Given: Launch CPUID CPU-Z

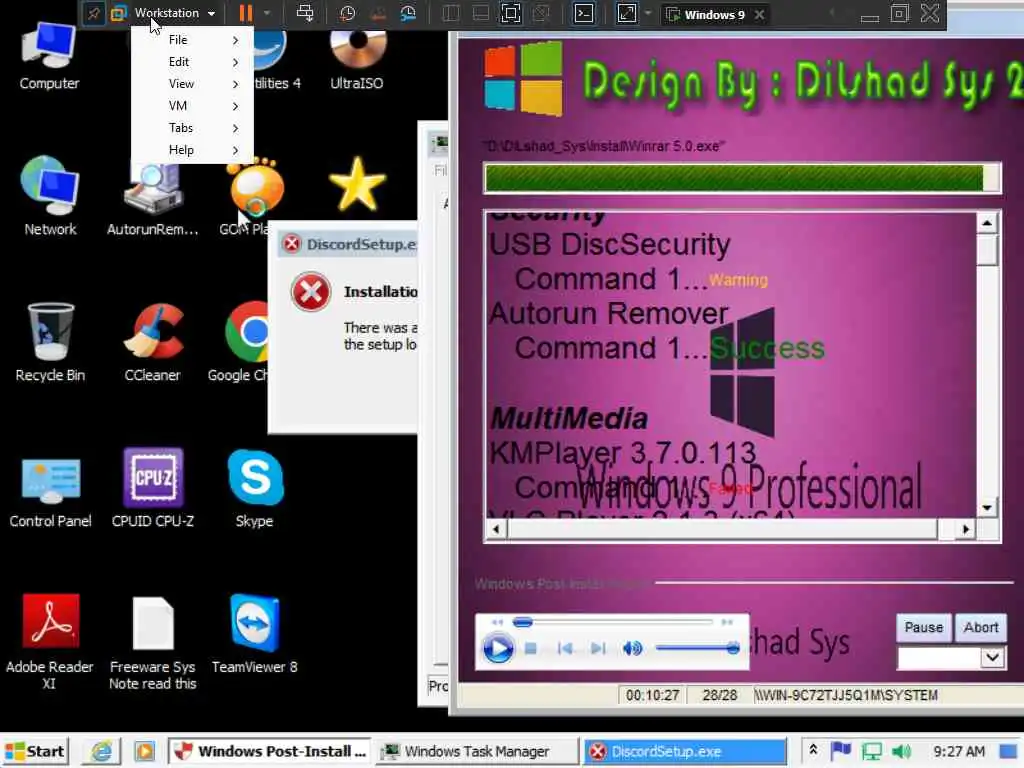Looking at the screenshot, I should (x=153, y=488).
